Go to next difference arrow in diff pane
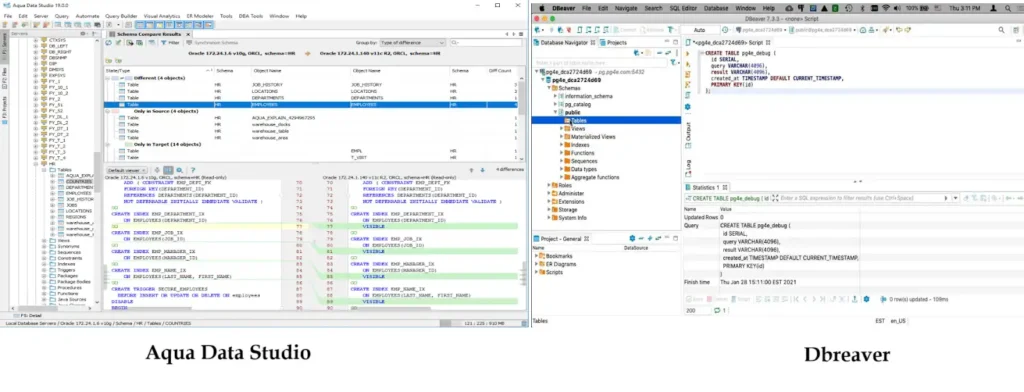This screenshot has width=1024, height=392. [x=483, y=170]
